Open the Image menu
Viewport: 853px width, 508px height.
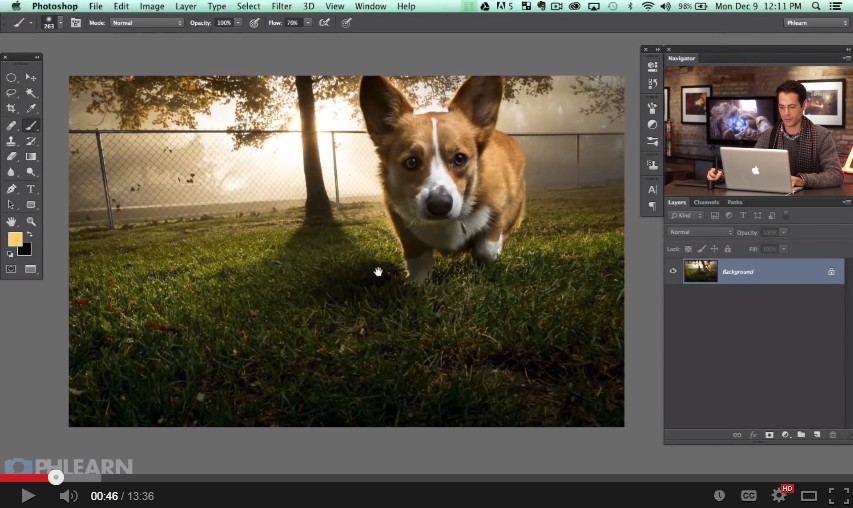point(152,6)
